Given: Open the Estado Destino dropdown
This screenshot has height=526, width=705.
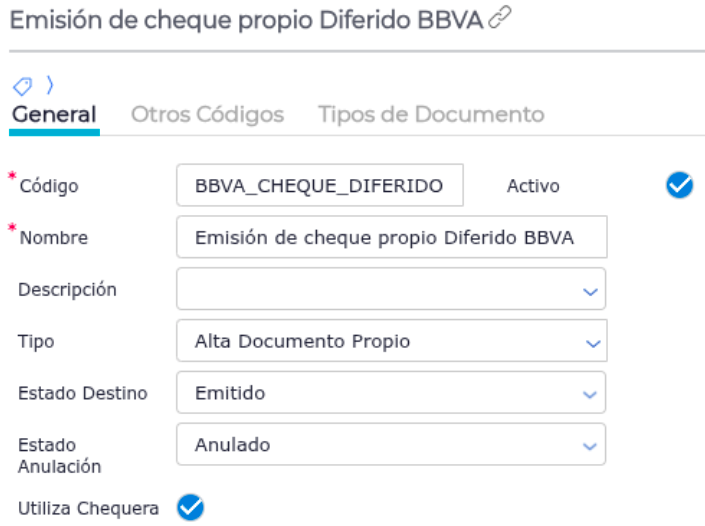Looking at the screenshot, I should pyautogui.click(x=590, y=394).
